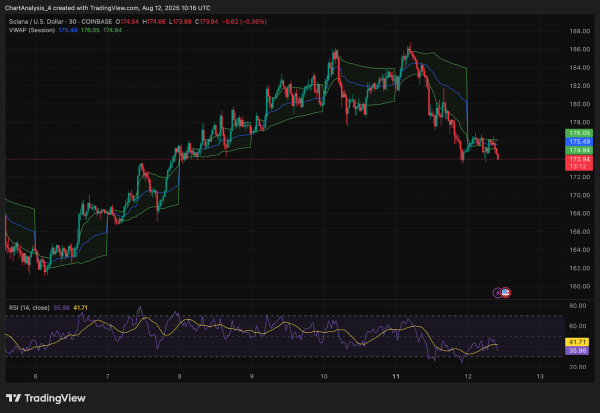Click the blue 175.49 price axis tag
This screenshot has height=413, width=600.
[579, 142]
